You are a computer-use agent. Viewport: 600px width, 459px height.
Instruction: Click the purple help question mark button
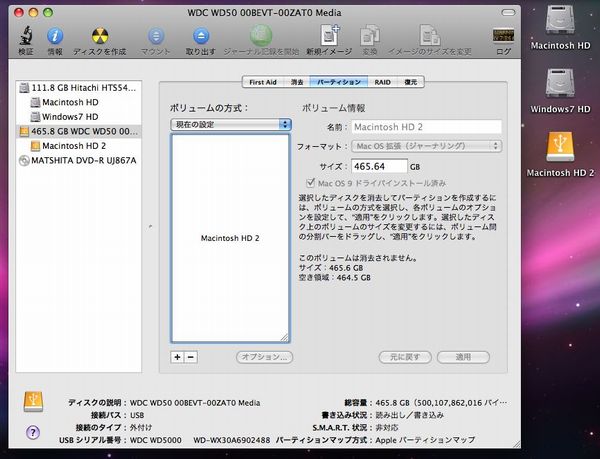[x=33, y=433]
